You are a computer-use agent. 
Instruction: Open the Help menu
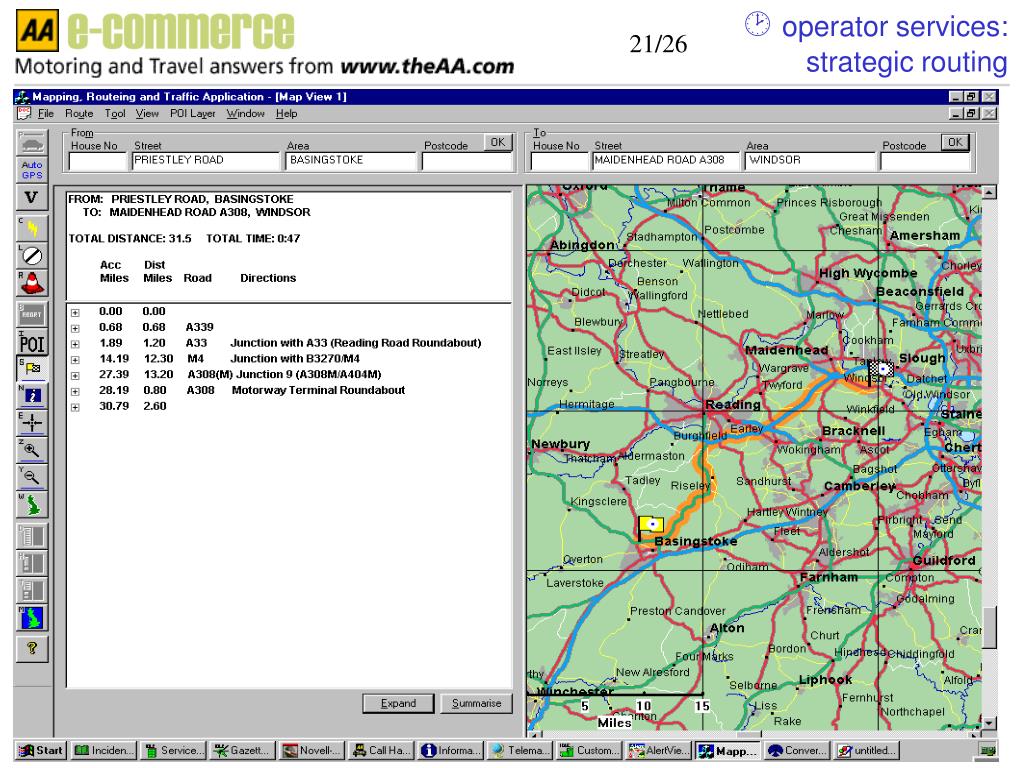pyautogui.click(x=286, y=114)
